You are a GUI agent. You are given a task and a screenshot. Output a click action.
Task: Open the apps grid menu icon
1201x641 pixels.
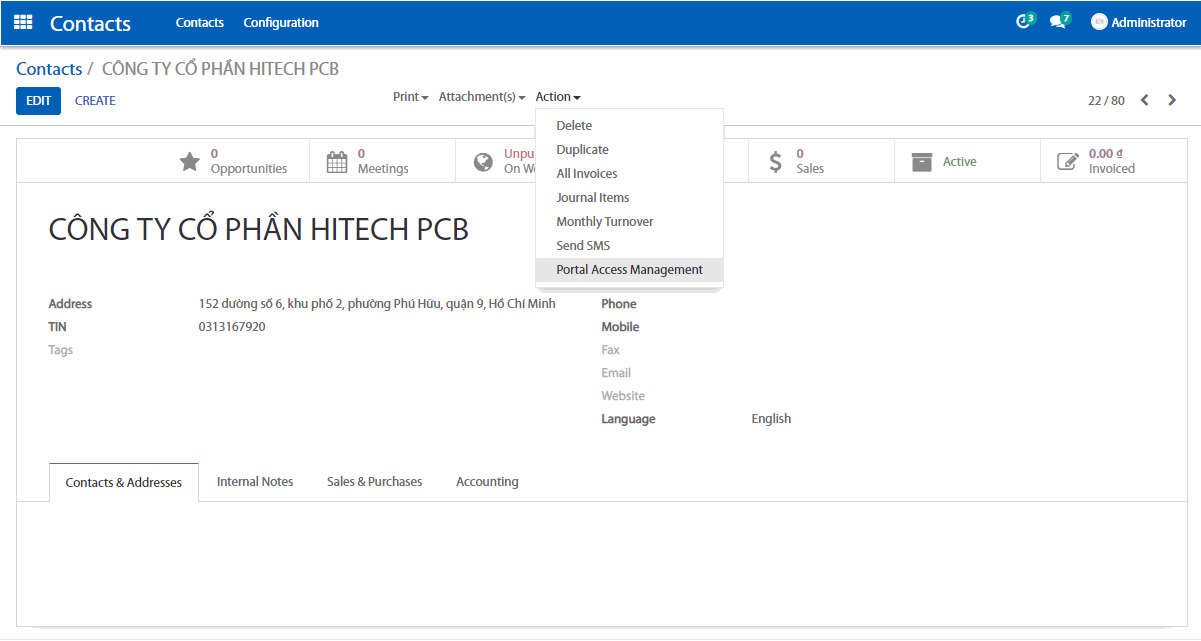pyautogui.click(x=23, y=22)
